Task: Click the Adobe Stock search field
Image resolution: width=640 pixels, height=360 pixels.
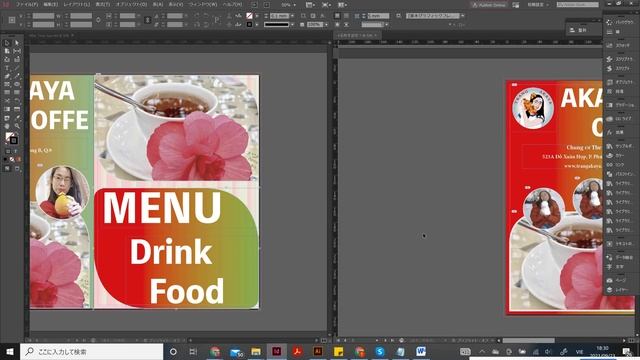Action: [578, 5]
